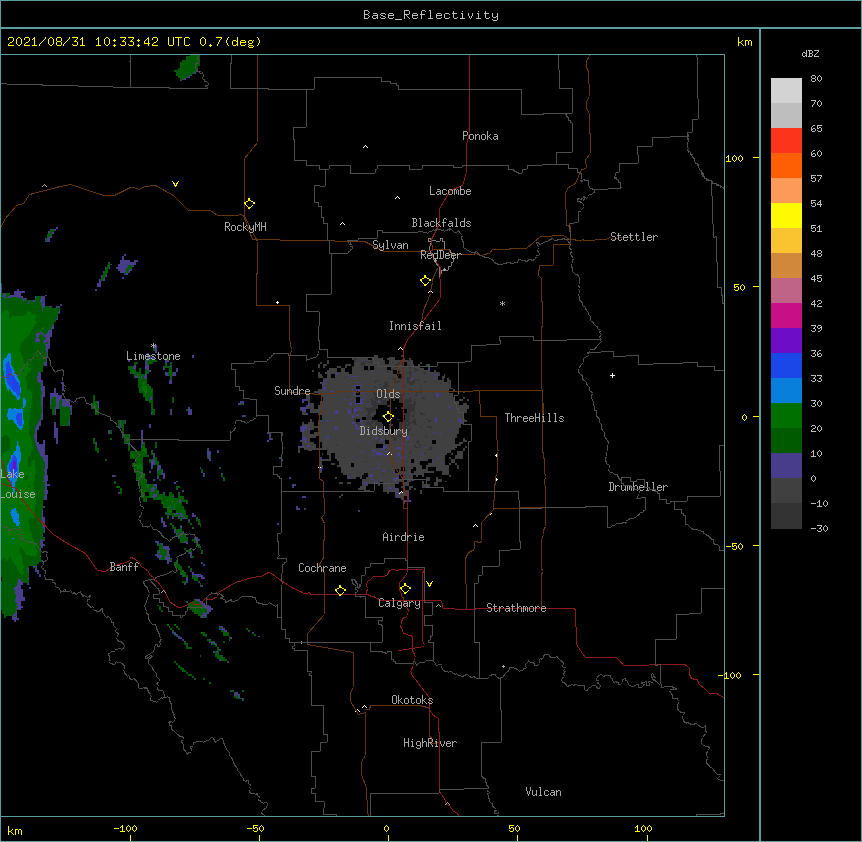
Task: Click the Lacombe city label
Action: point(450,191)
